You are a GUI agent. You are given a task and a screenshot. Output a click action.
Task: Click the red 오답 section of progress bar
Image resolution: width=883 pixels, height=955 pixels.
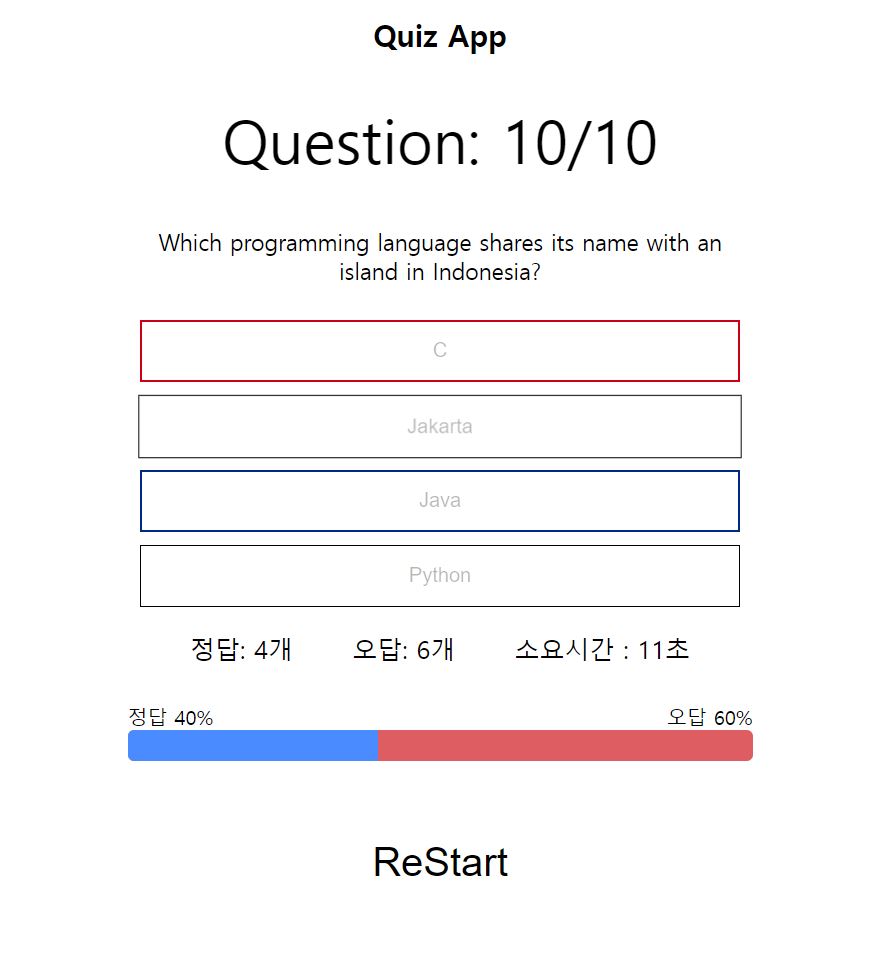coord(565,745)
